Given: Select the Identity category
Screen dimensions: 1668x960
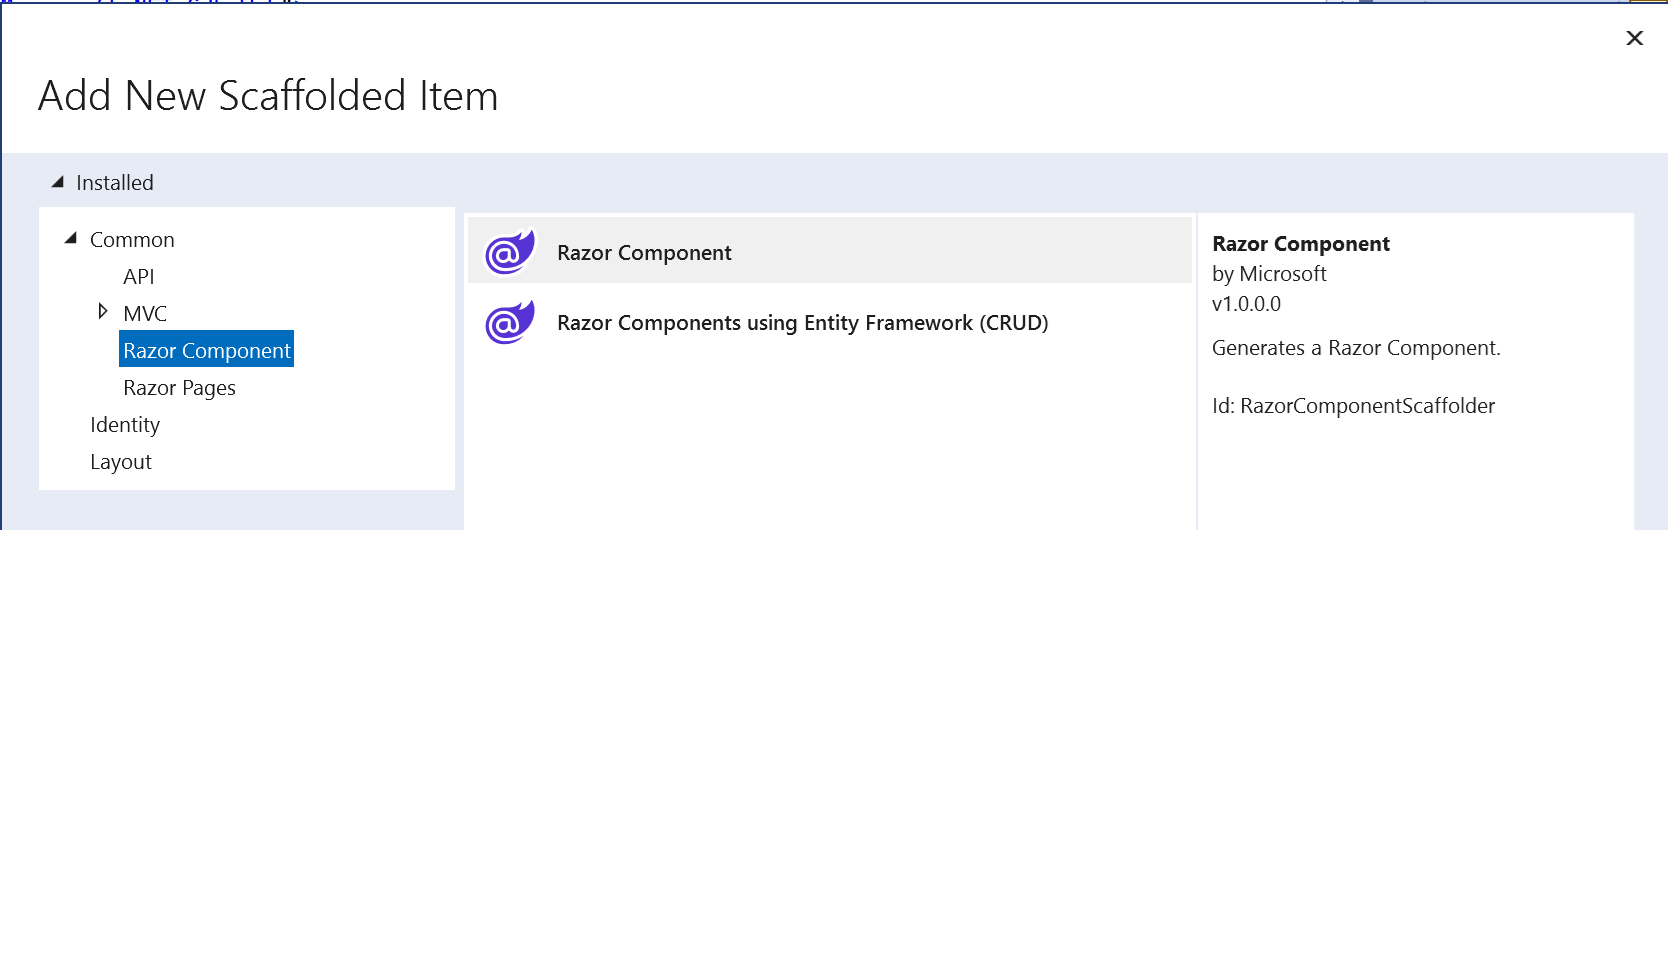Looking at the screenshot, I should [x=125, y=424].
